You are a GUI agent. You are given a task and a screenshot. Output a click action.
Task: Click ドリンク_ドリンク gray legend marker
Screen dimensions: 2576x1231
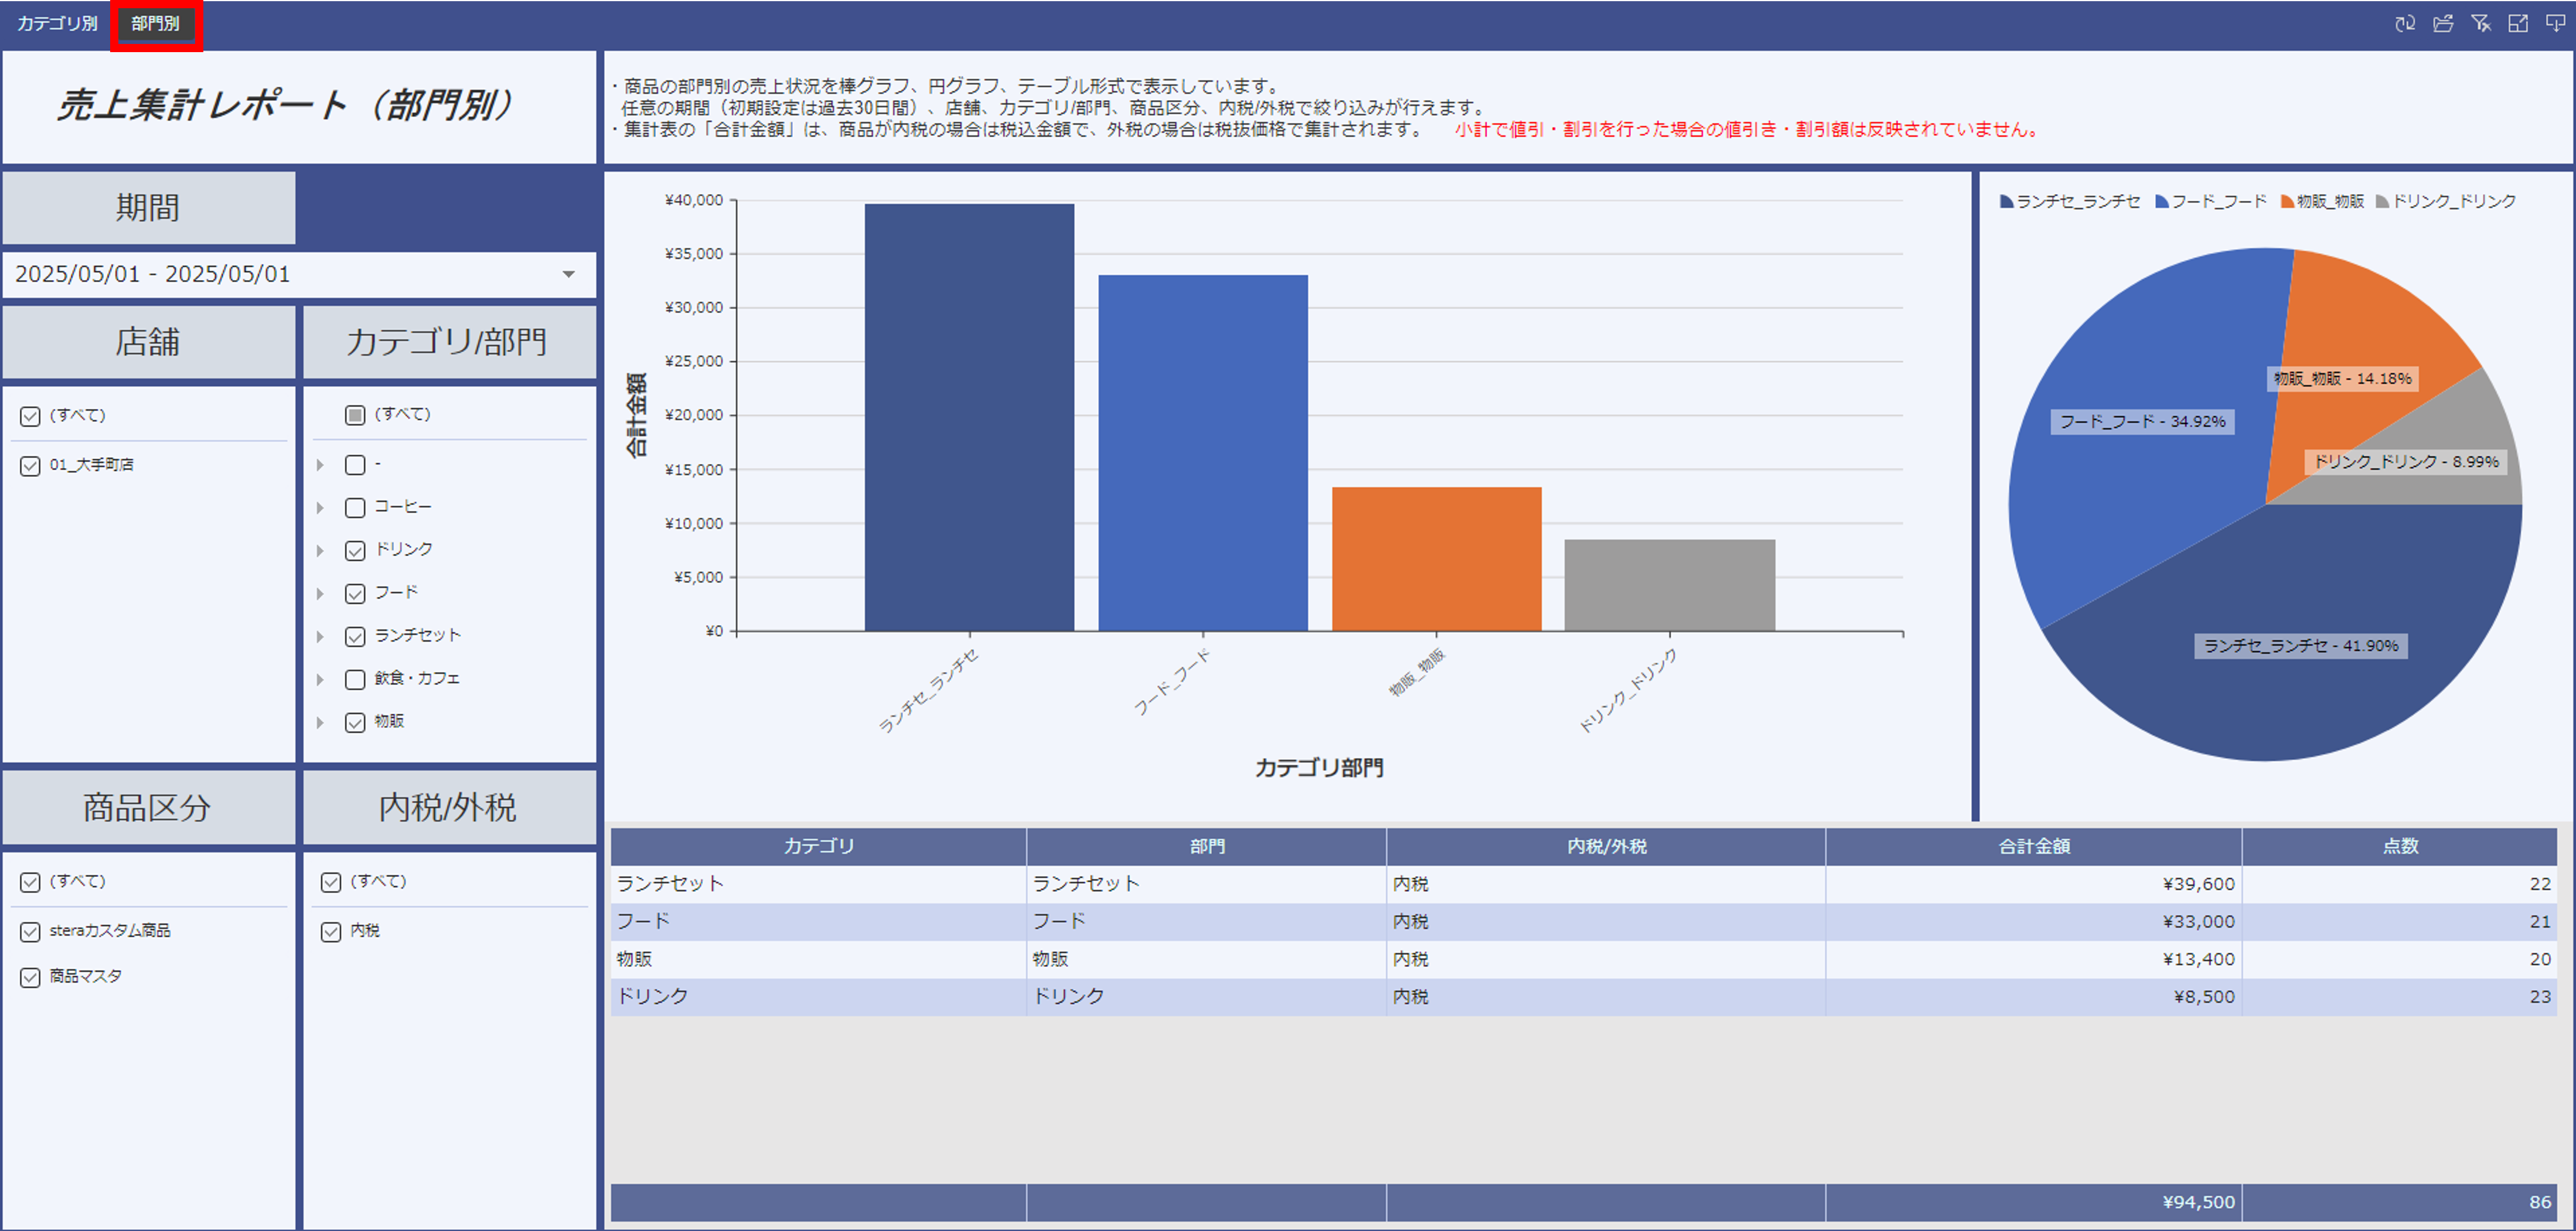2383,202
